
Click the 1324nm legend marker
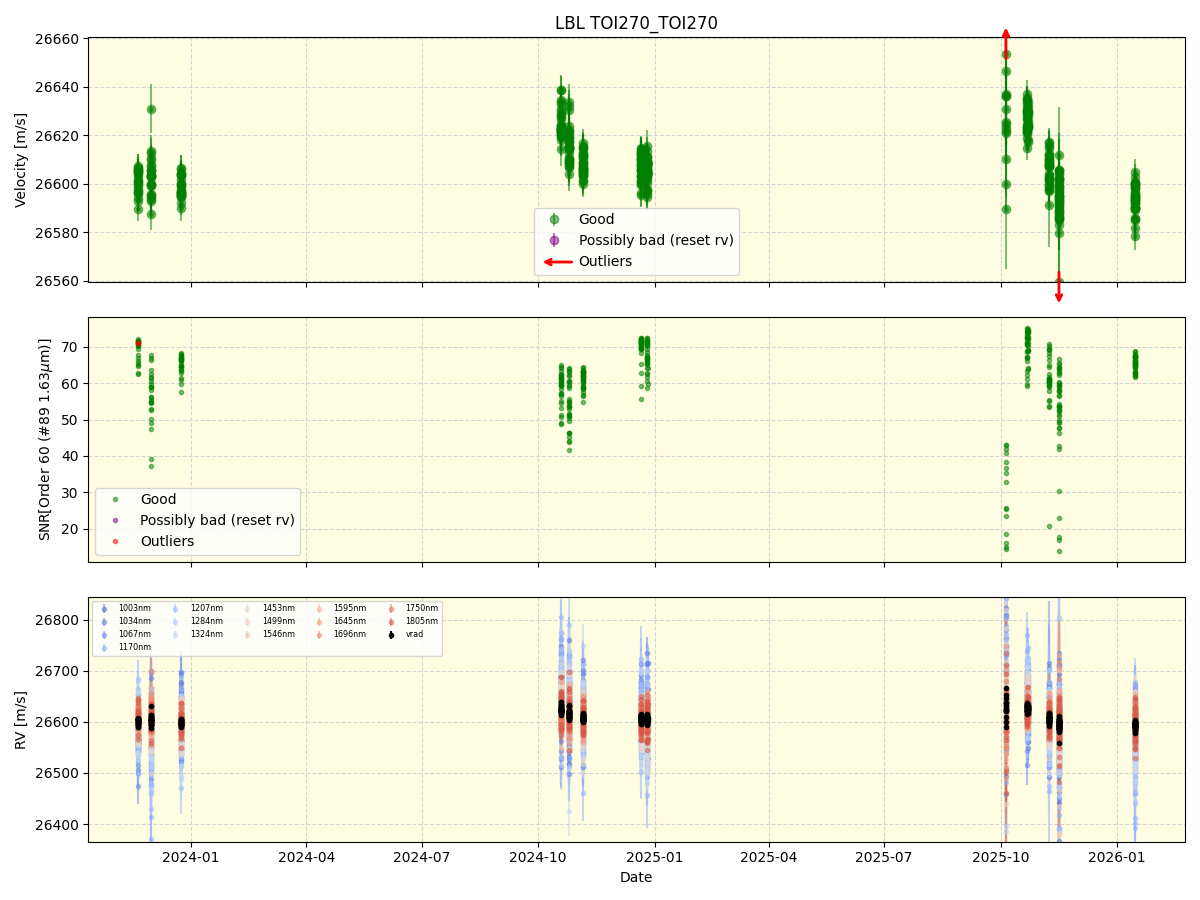[176, 634]
